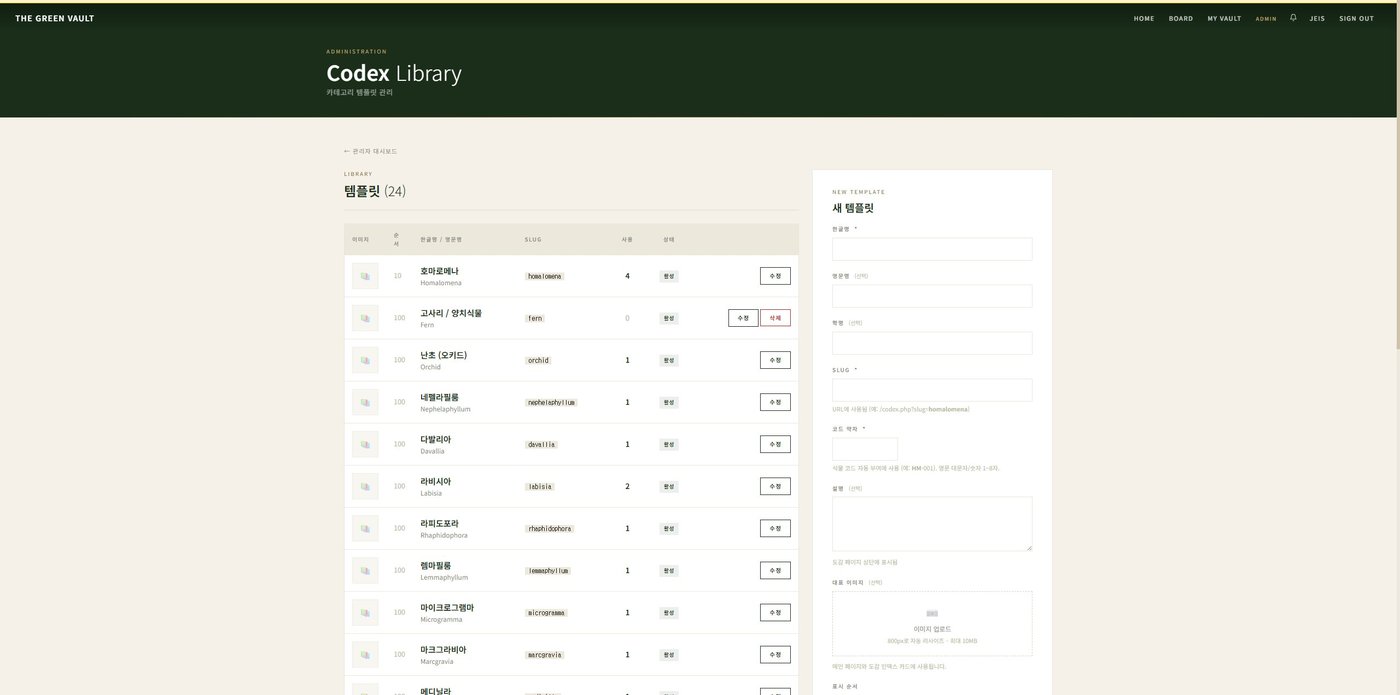1400x695 pixels.
Task: Click the 'labisia' slug tag
Action: pyautogui.click(x=540, y=486)
